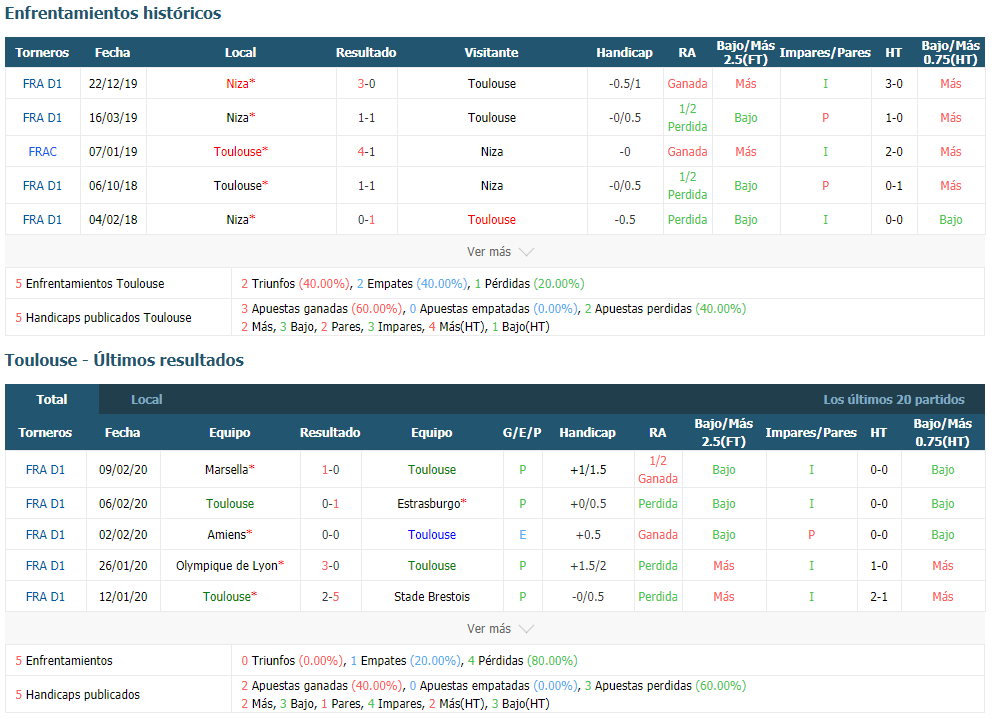Open FRA D1 link for 16/03/19 match
This screenshot has height=719, width=996.
point(43,118)
